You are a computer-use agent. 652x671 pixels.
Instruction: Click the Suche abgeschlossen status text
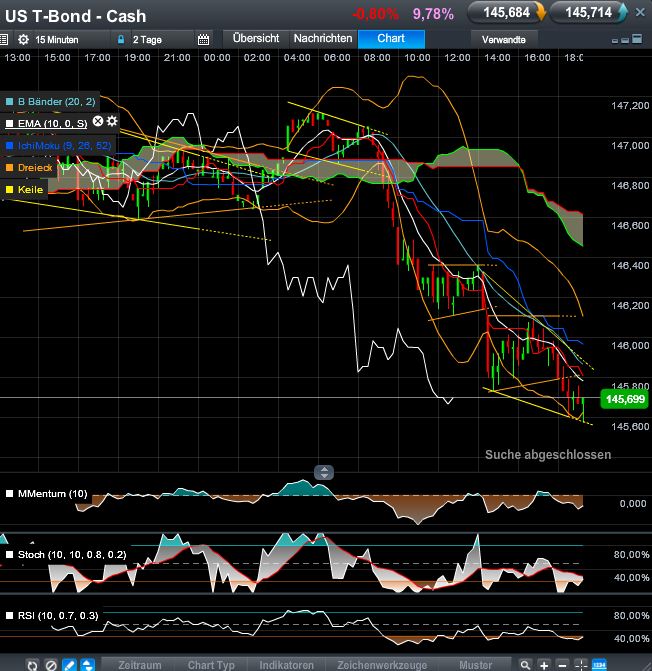(x=548, y=454)
